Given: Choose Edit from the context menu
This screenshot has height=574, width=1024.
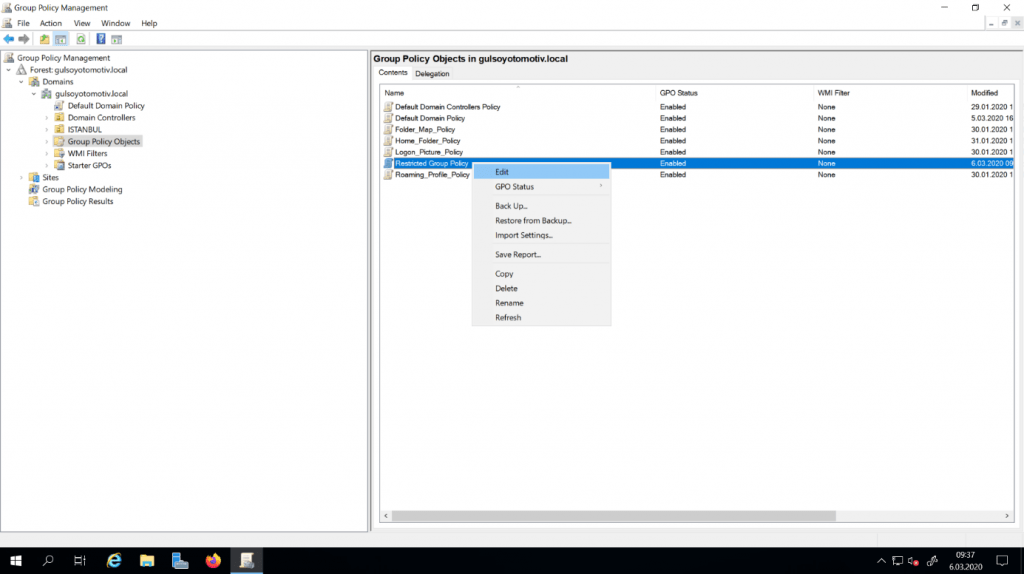Looking at the screenshot, I should [x=502, y=172].
